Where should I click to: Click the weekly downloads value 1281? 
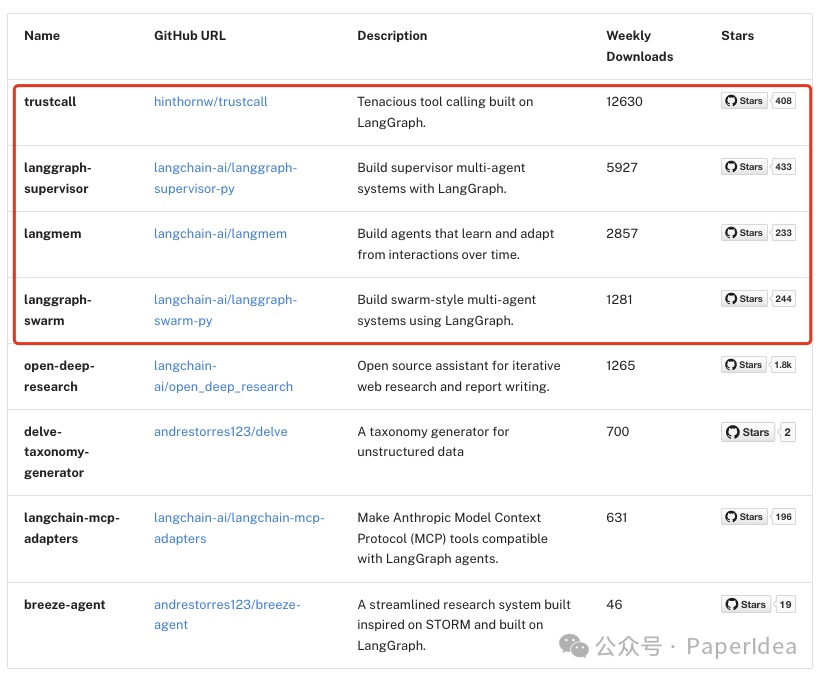point(619,300)
